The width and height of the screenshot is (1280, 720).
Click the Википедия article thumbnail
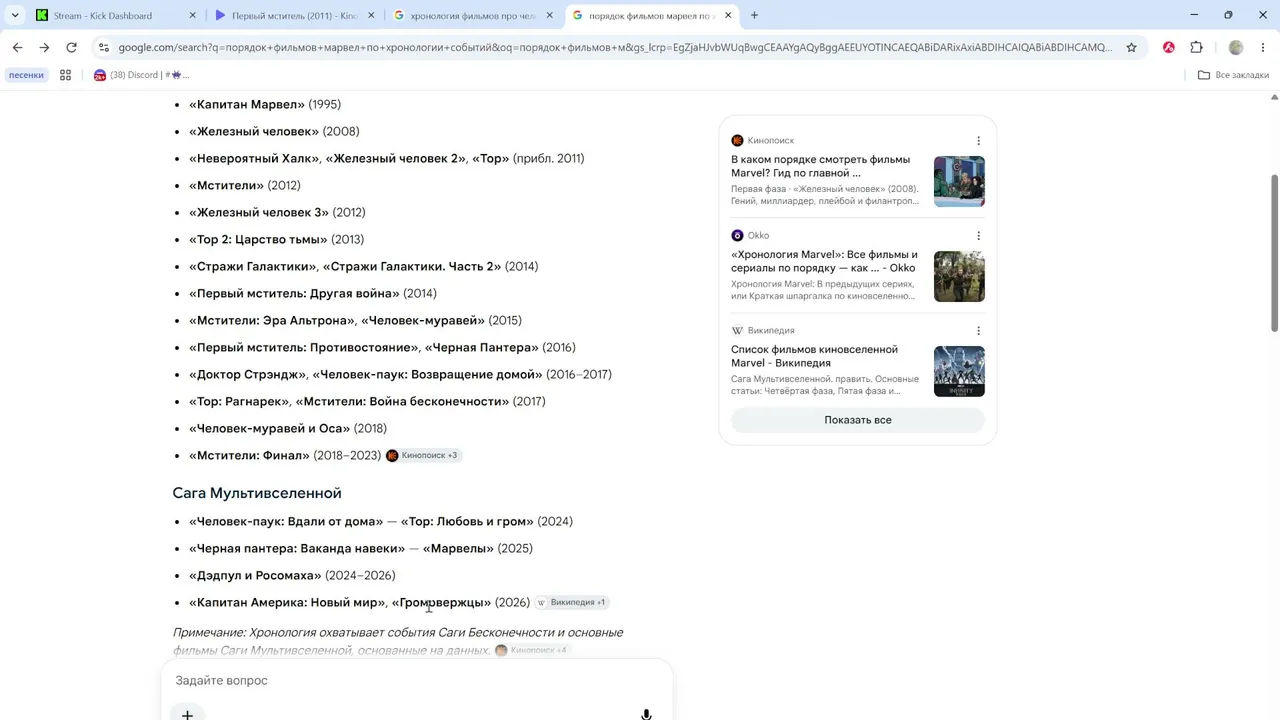pyautogui.click(x=959, y=371)
